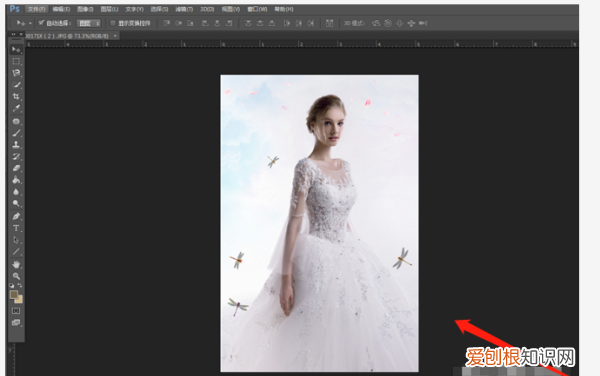Click Align vertical centers button

[x=179, y=23]
